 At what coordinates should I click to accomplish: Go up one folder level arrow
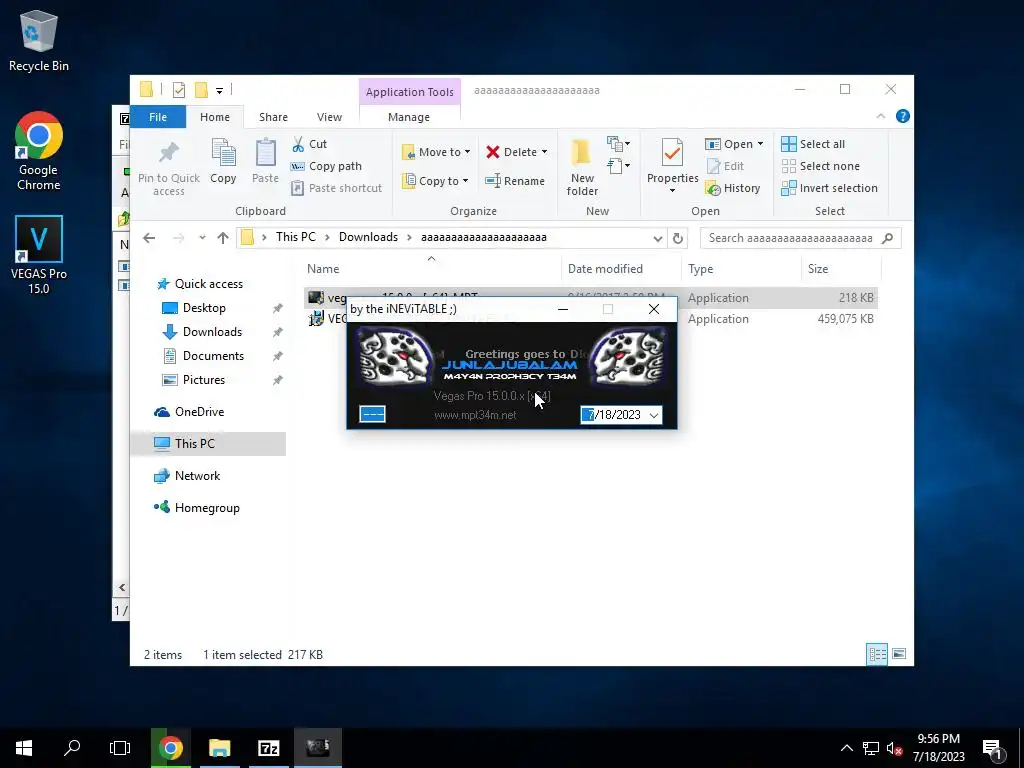point(223,238)
